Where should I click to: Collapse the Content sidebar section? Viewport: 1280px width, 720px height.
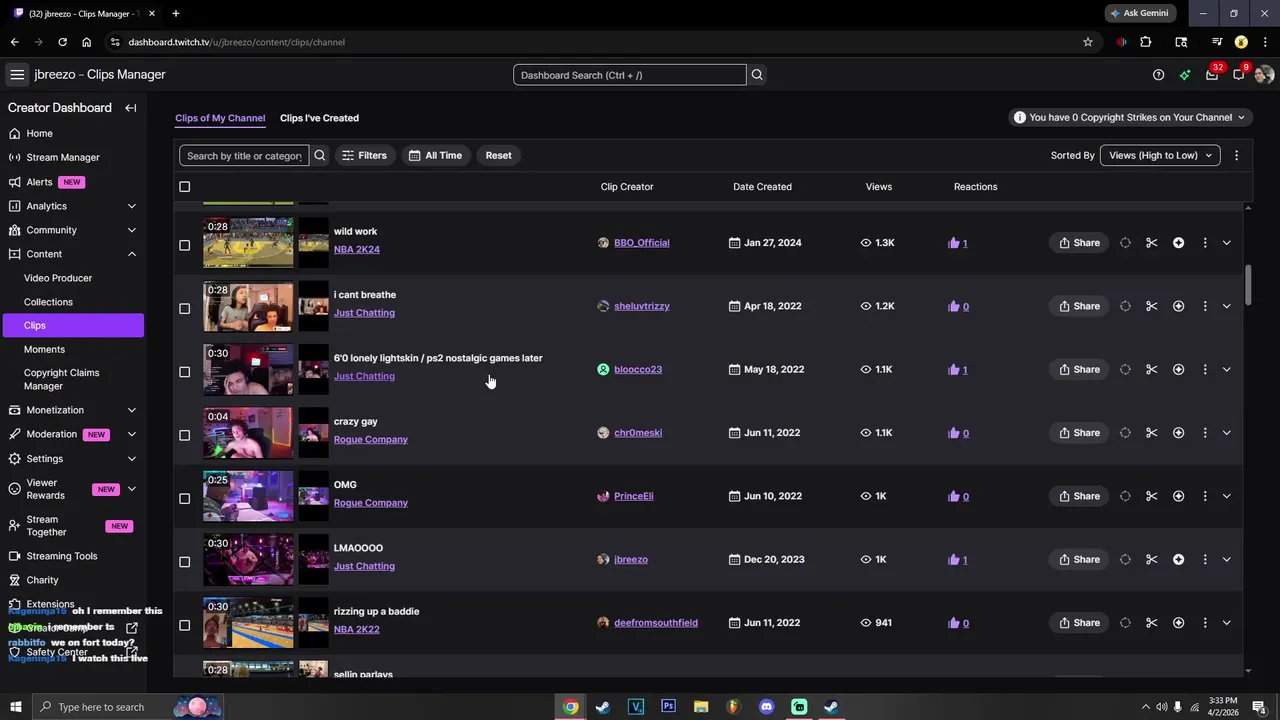131,254
